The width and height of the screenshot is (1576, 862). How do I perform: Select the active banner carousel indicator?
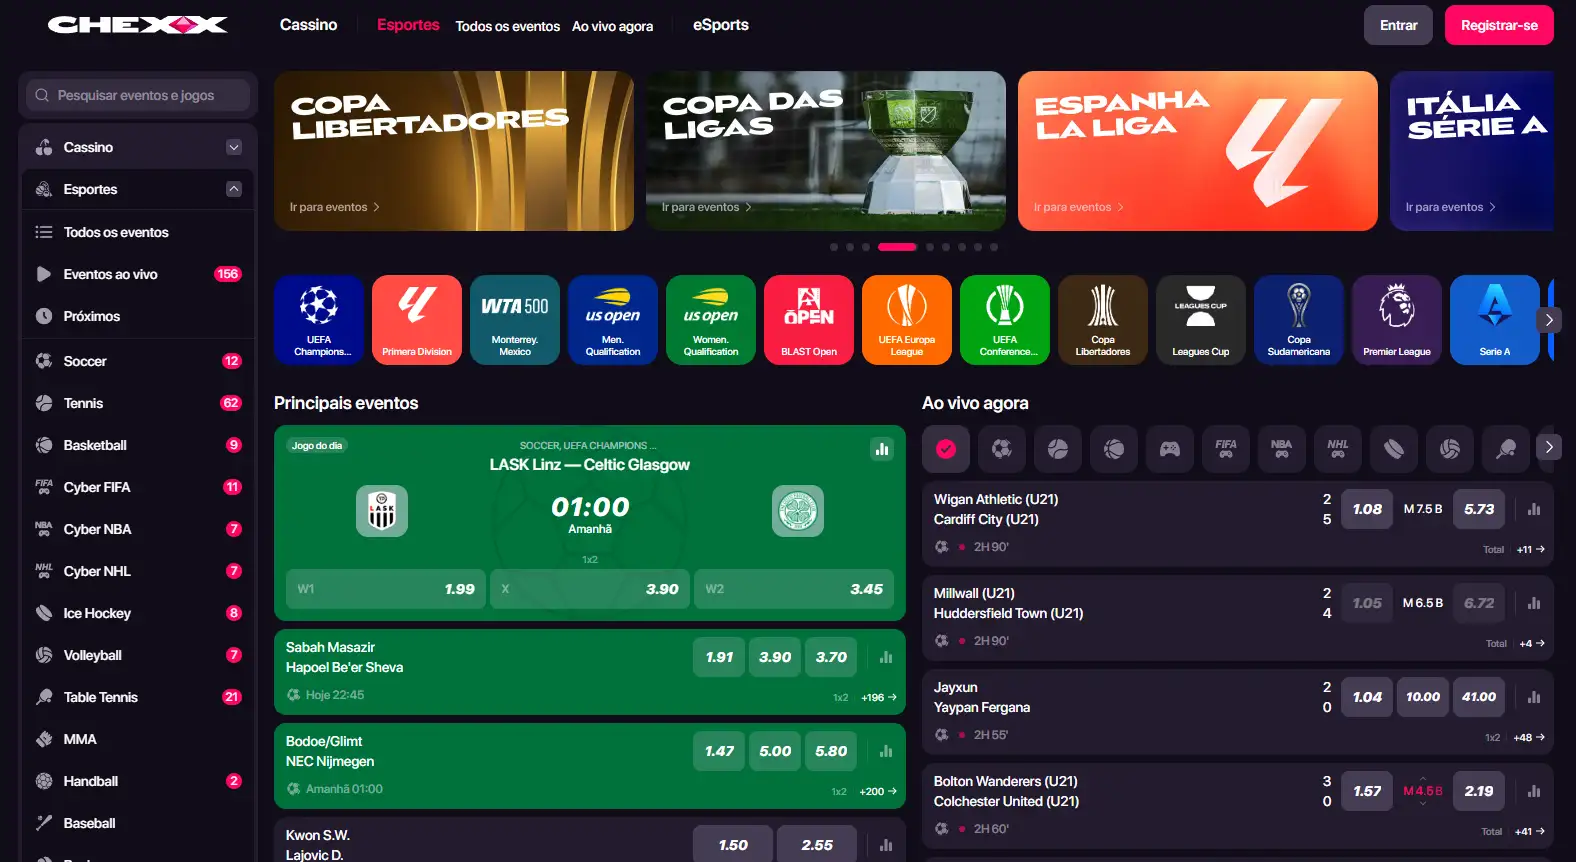(x=897, y=247)
